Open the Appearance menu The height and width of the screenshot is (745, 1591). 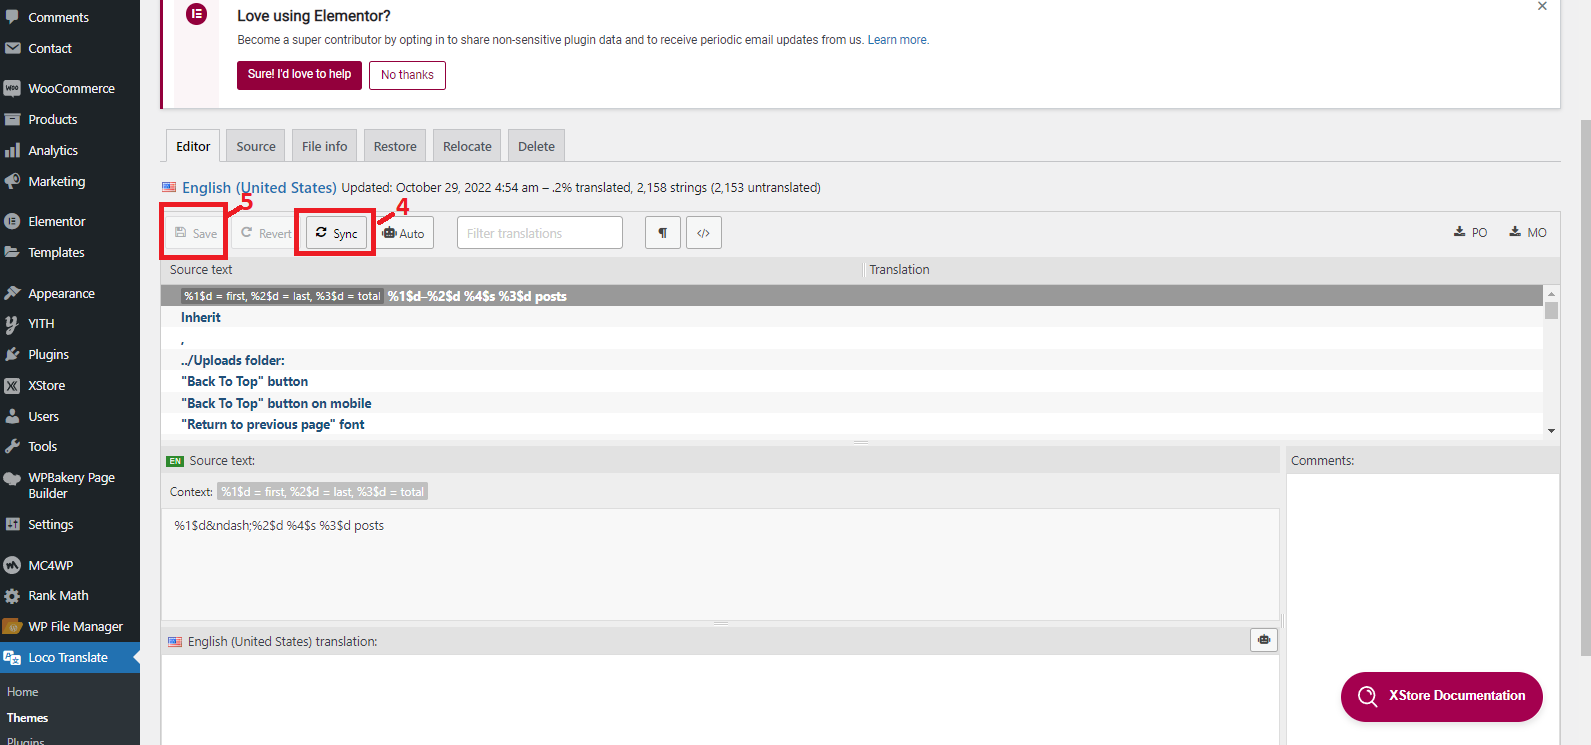[x=61, y=293]
